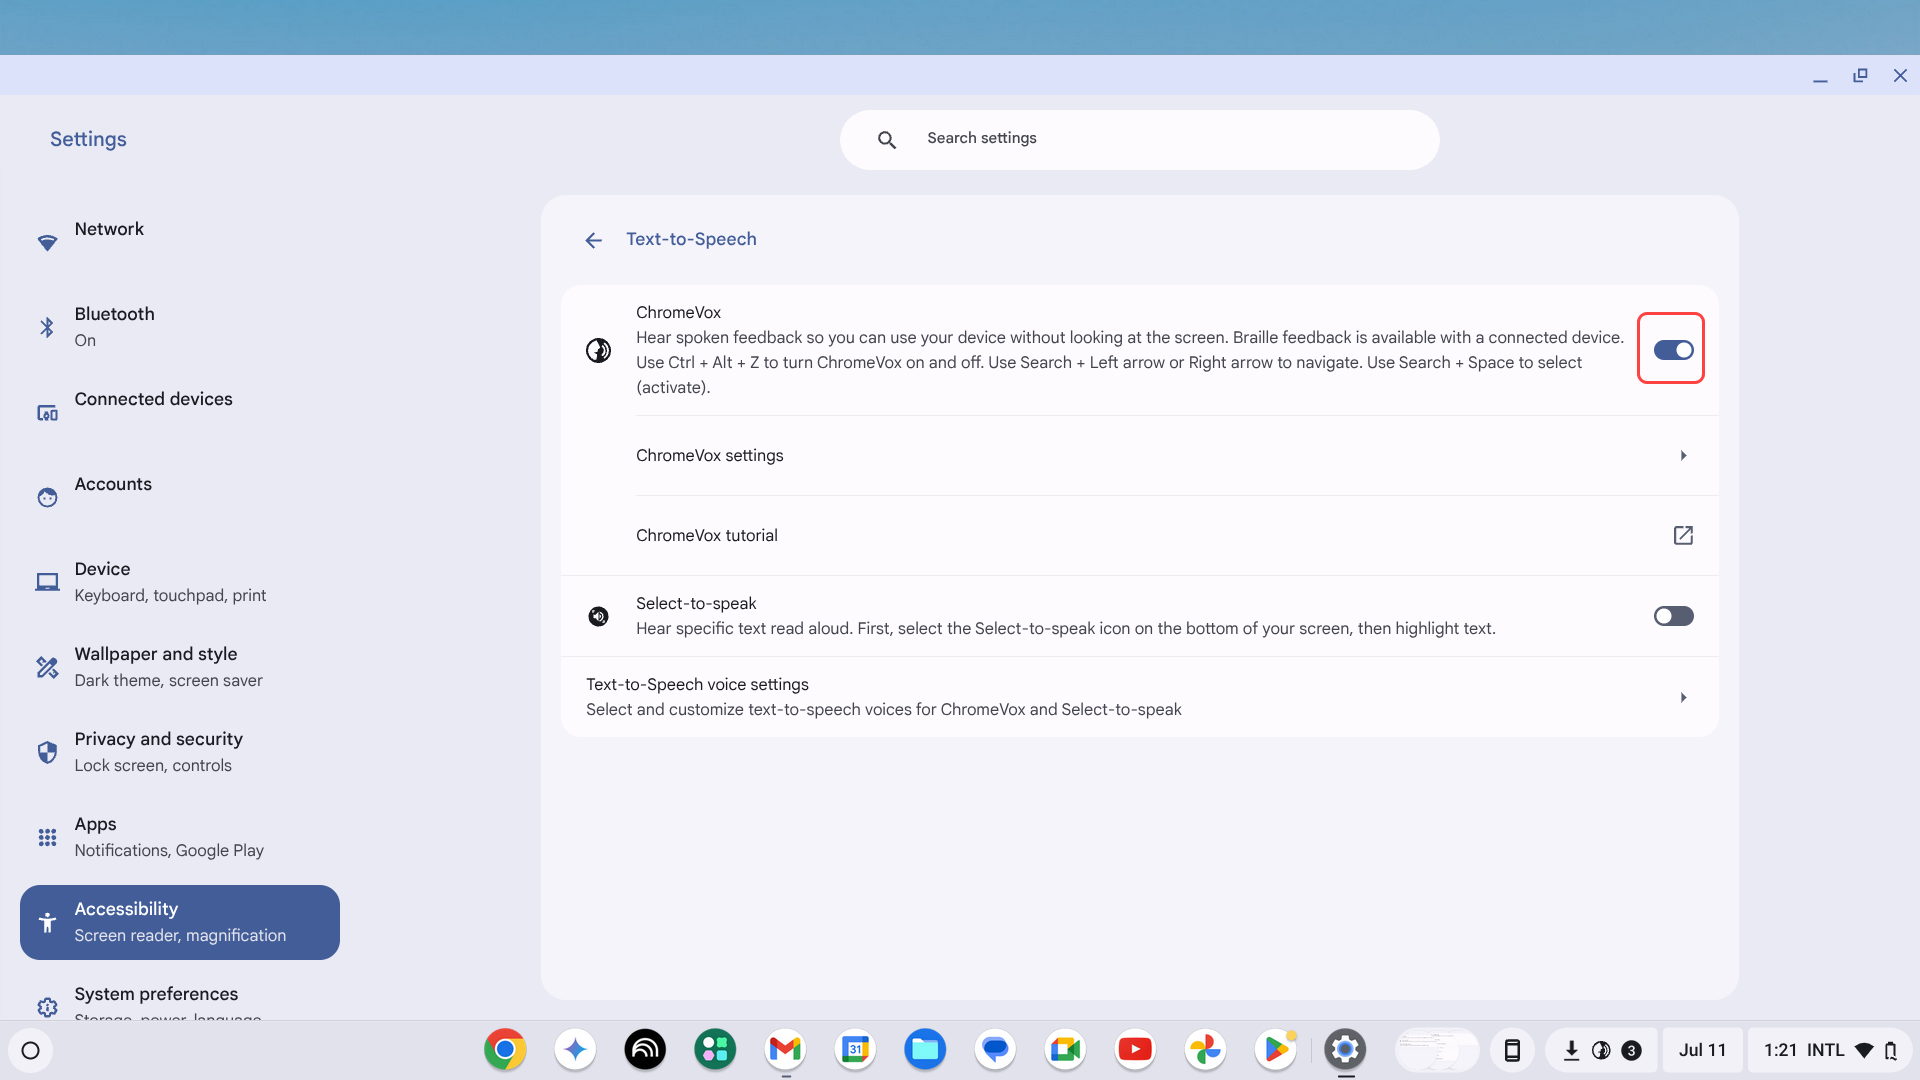Open Gmail from the shelf
1920x1080 pixels.
coord(785,1050)
